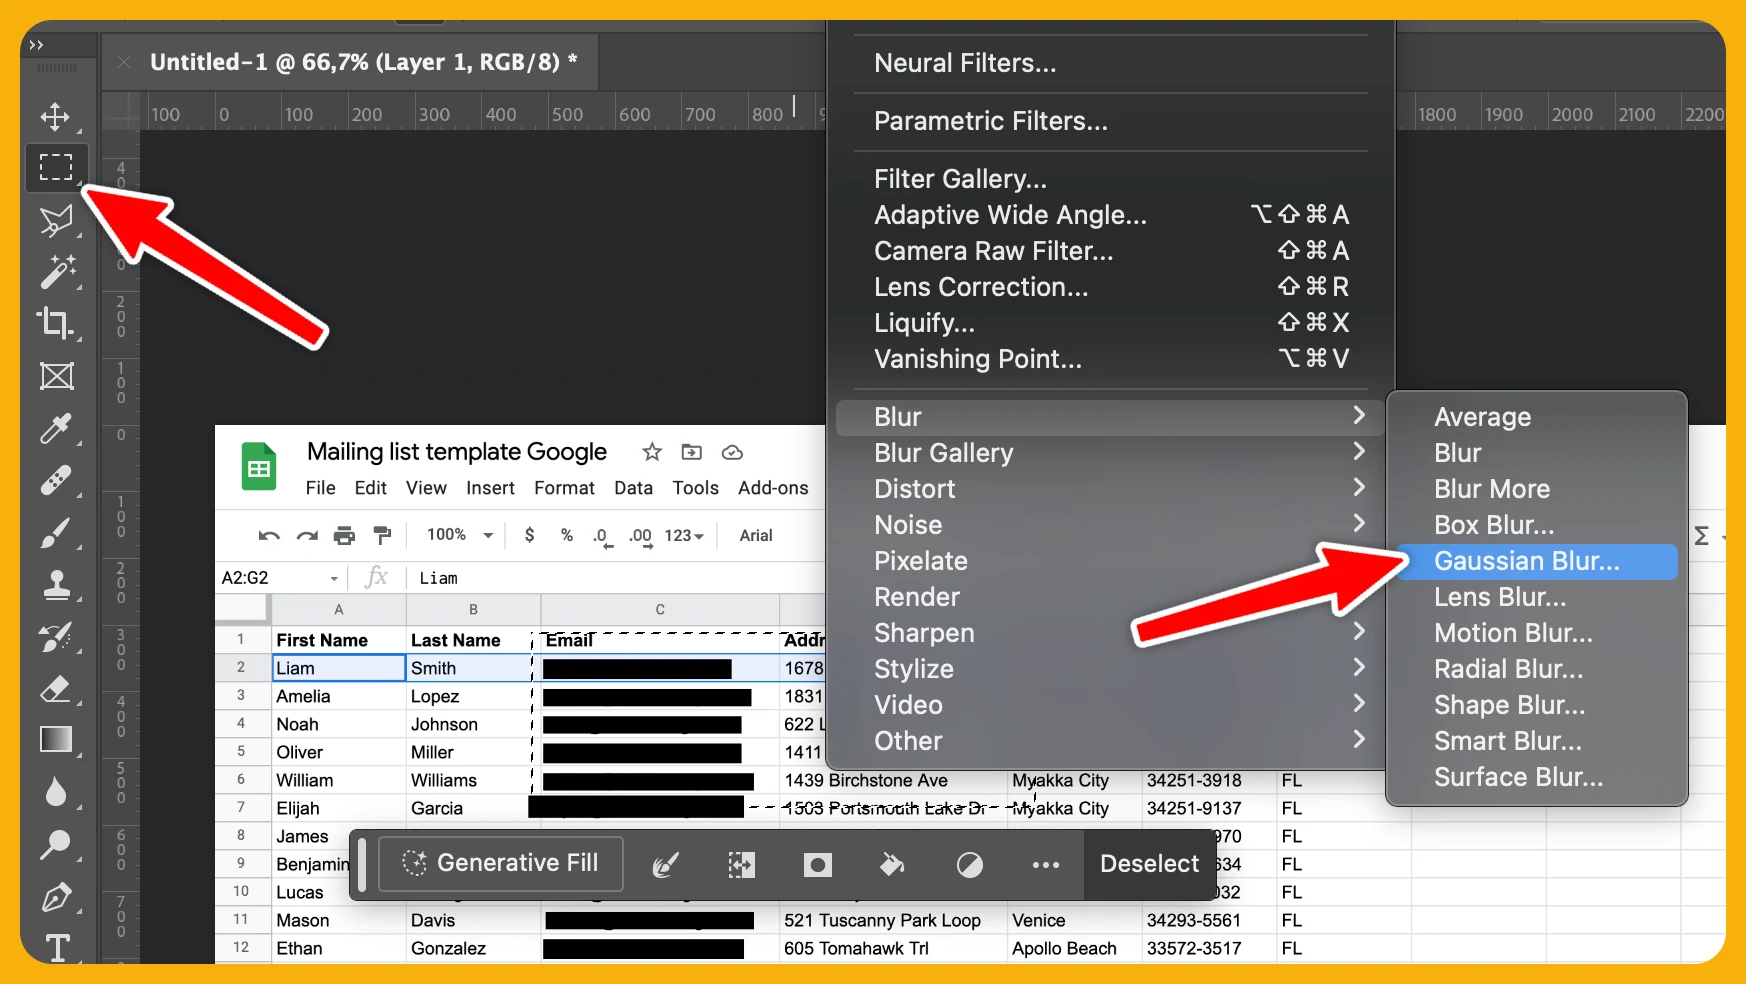Expand the Pixelate submenu
Viewport: 1746px width, 984px height.
(1110, 561)
